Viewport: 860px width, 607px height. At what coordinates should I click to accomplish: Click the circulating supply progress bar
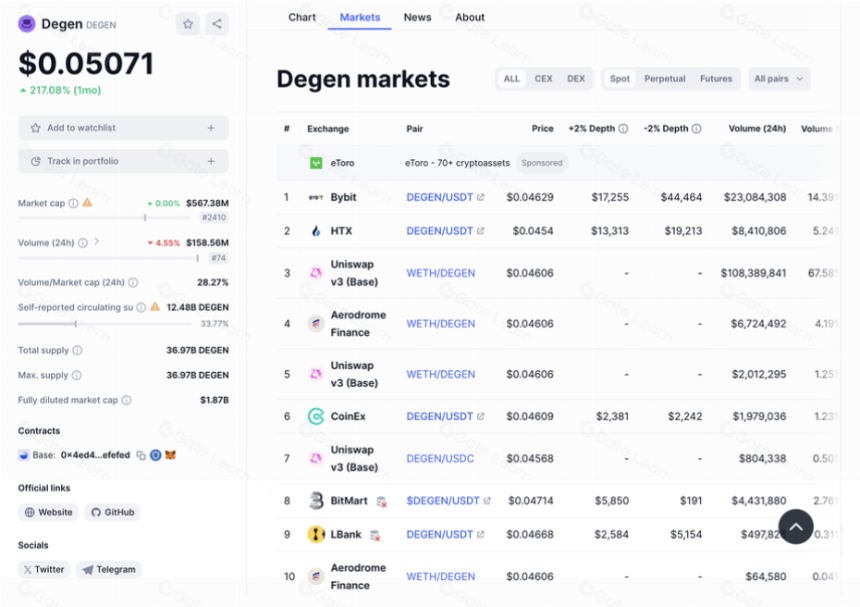tap(105, 324)
